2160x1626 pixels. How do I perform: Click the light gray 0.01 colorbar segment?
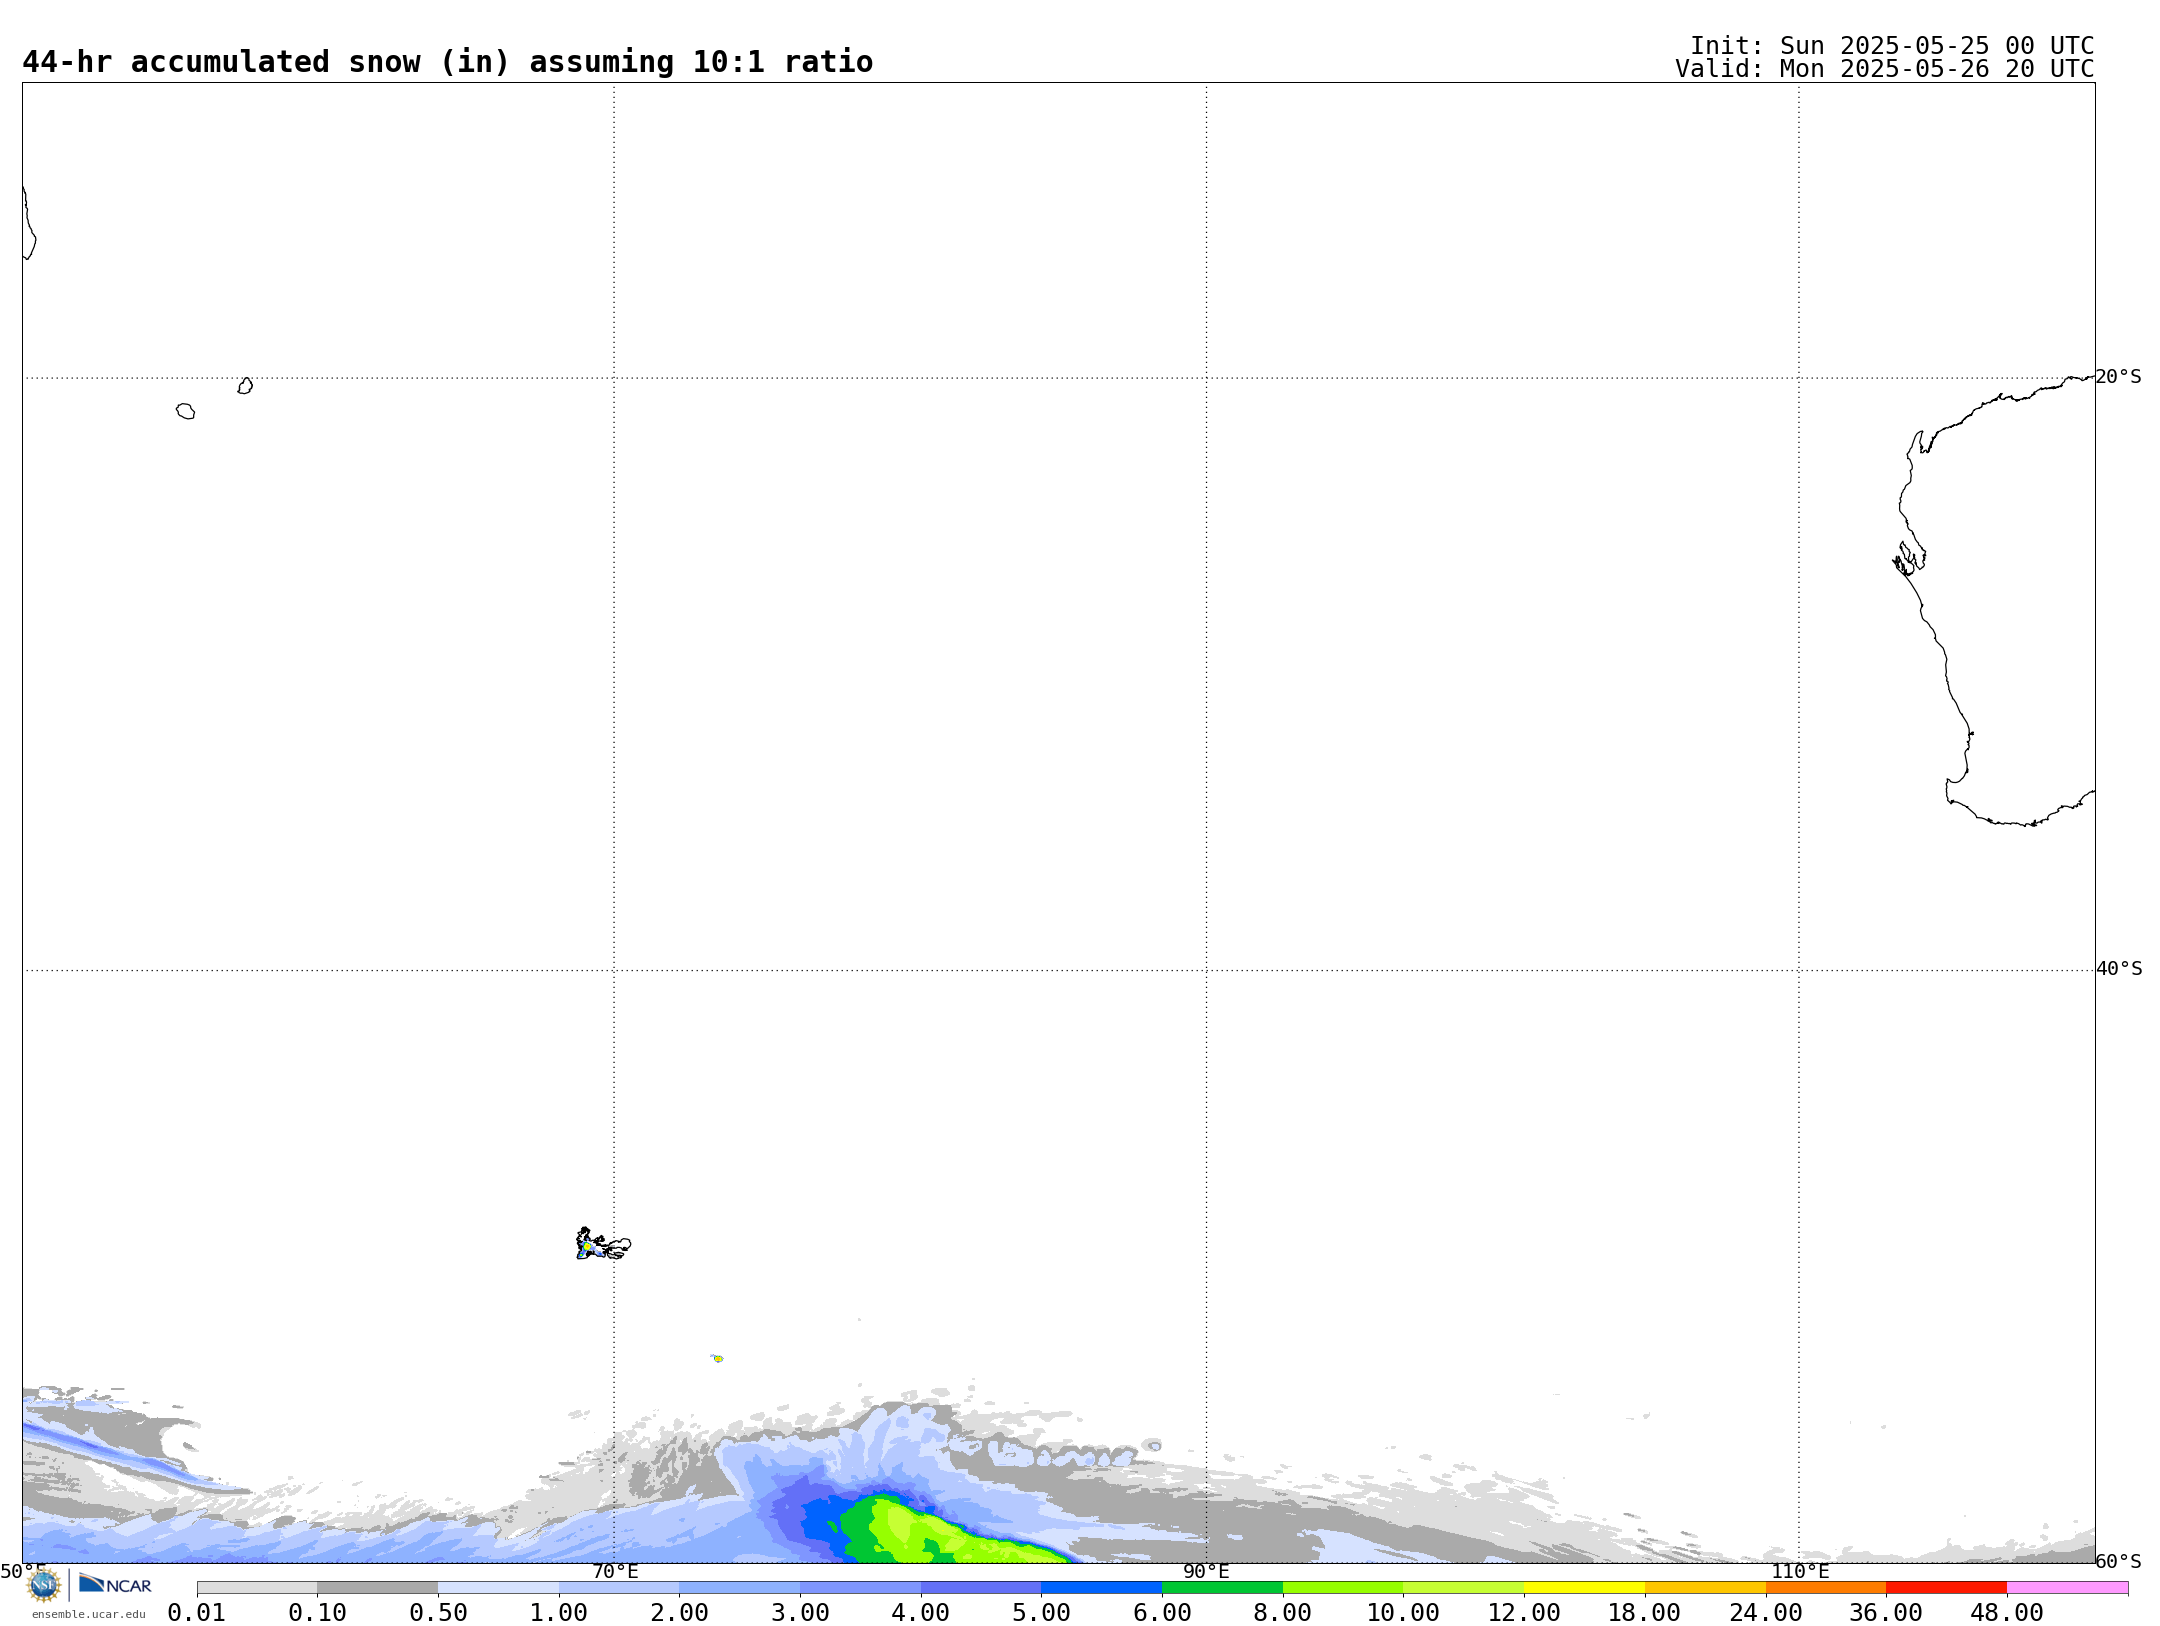click(257, 1588)
